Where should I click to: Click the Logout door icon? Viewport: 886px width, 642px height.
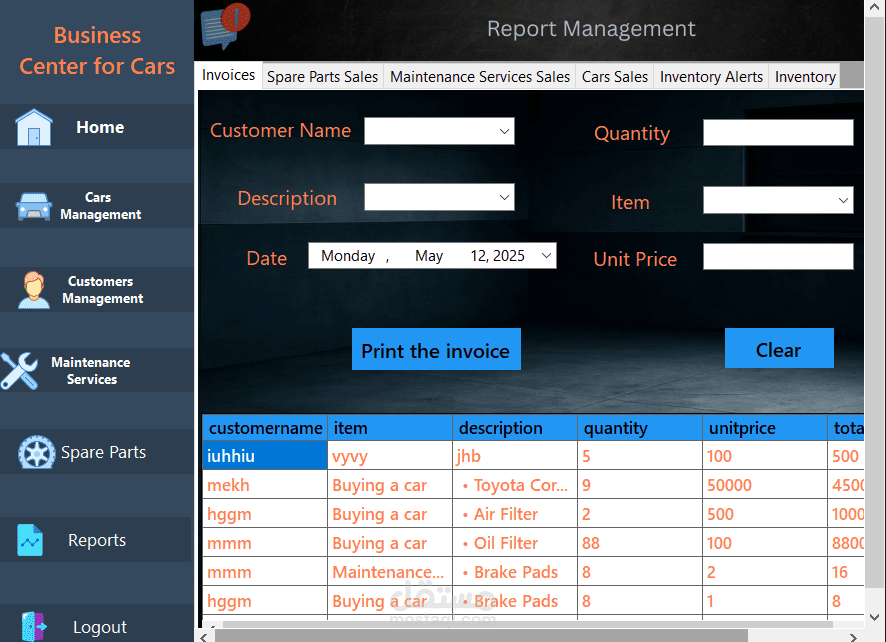tap(34, 627)
